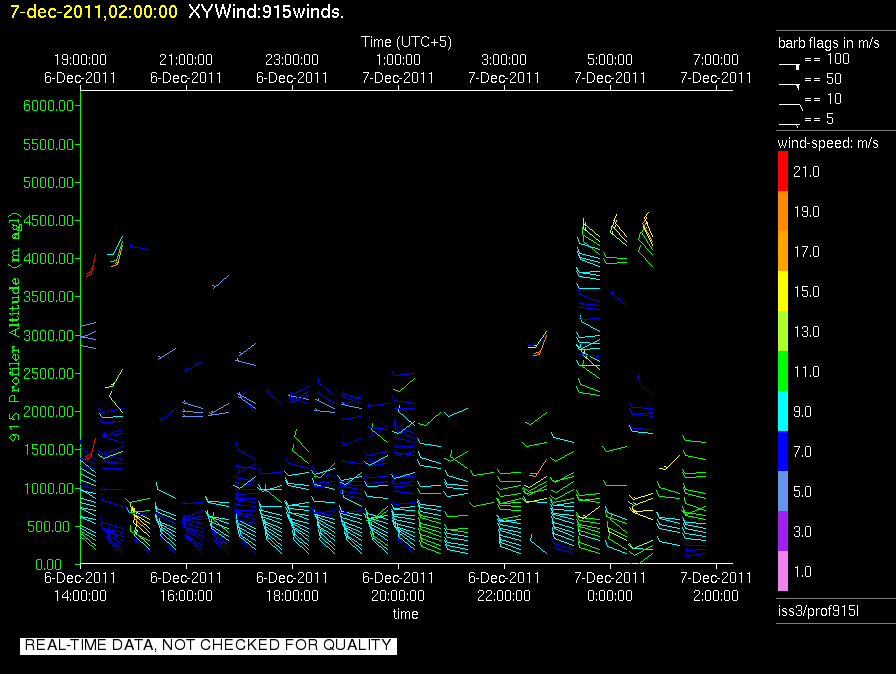Click the 10 m/s barb flag symbol
Viewport: 896px width, 674px height.
pos(791,106)
